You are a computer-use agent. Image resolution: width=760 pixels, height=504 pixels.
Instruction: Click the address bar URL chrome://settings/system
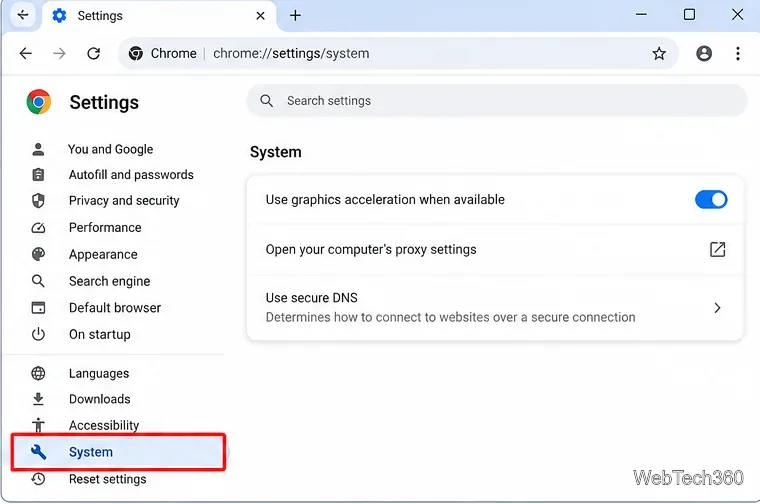(291, 53)
